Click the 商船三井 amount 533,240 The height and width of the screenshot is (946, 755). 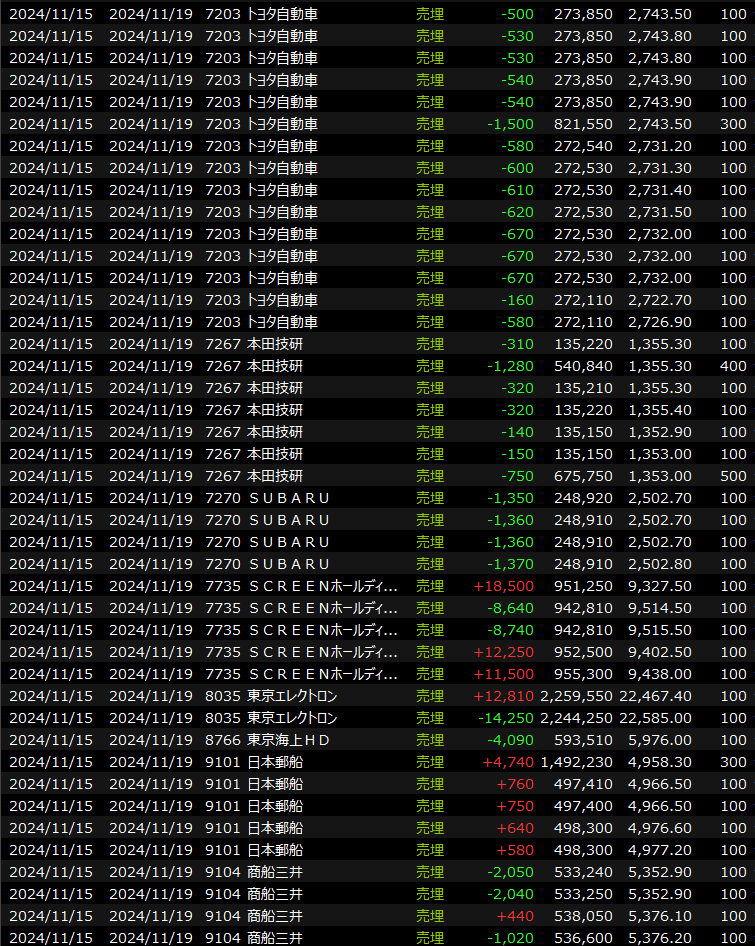tap(583, 872)
